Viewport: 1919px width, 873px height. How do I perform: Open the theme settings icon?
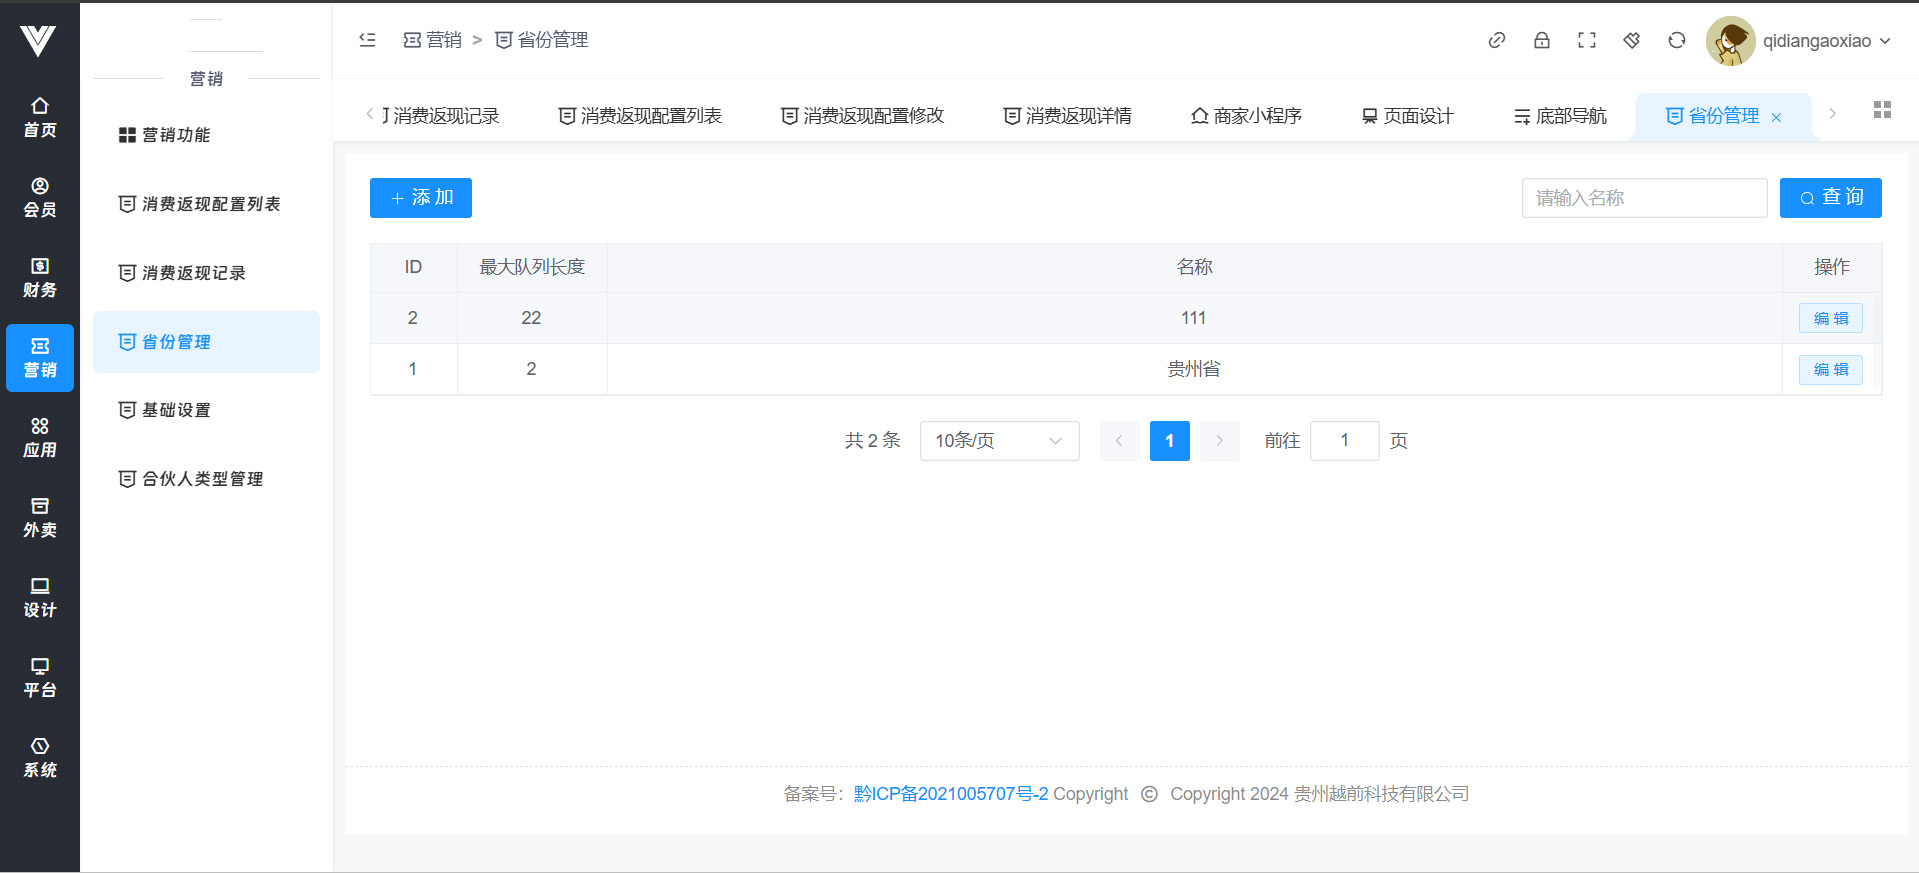coord(1631,40)
